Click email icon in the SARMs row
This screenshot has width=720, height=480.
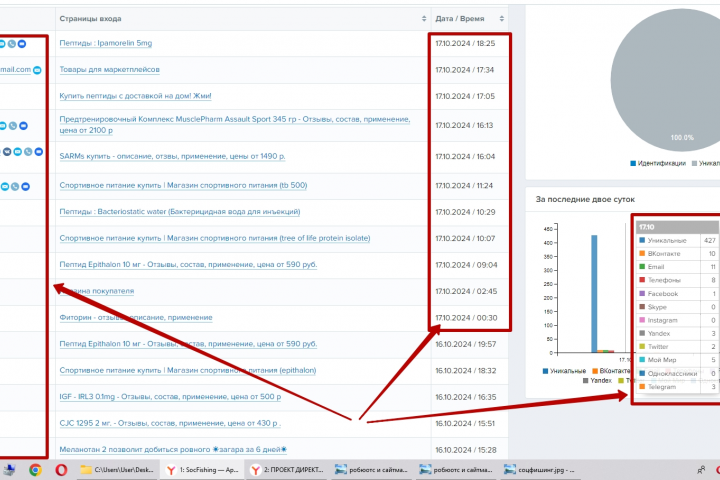[17, 152]
